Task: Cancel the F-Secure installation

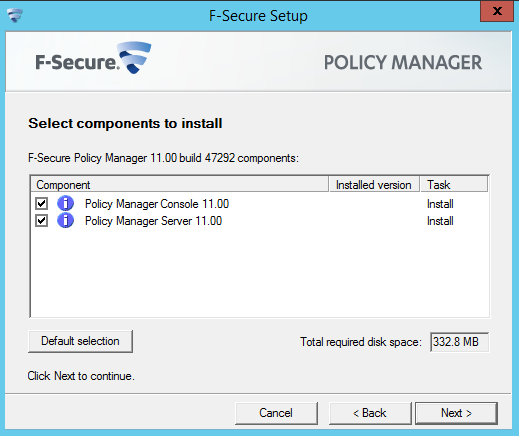Action: click(276, 413)
